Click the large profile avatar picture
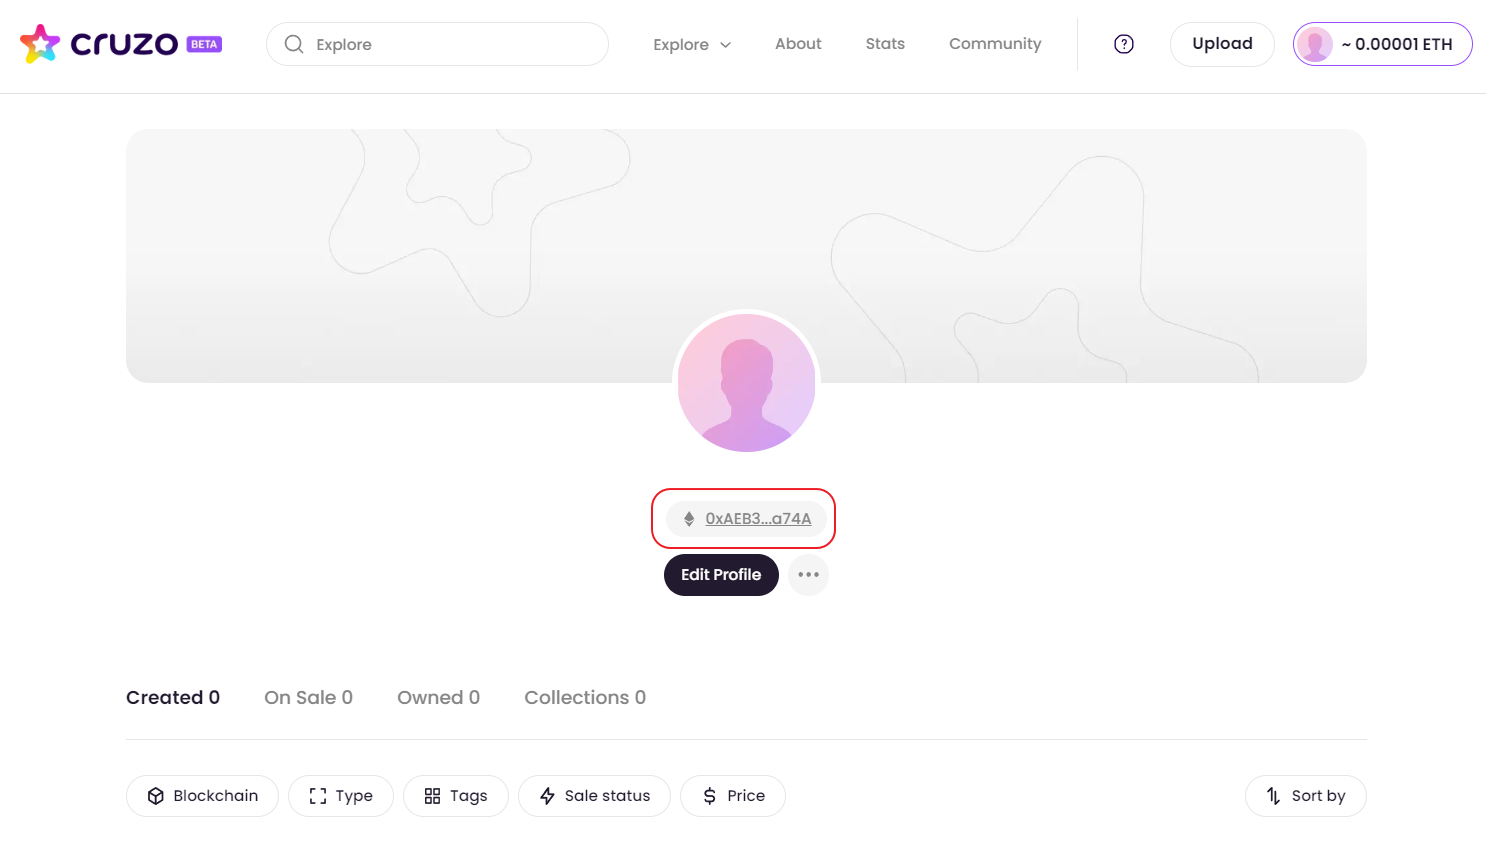The height and width of the screenshot is (860, 1486). (746, 383)
